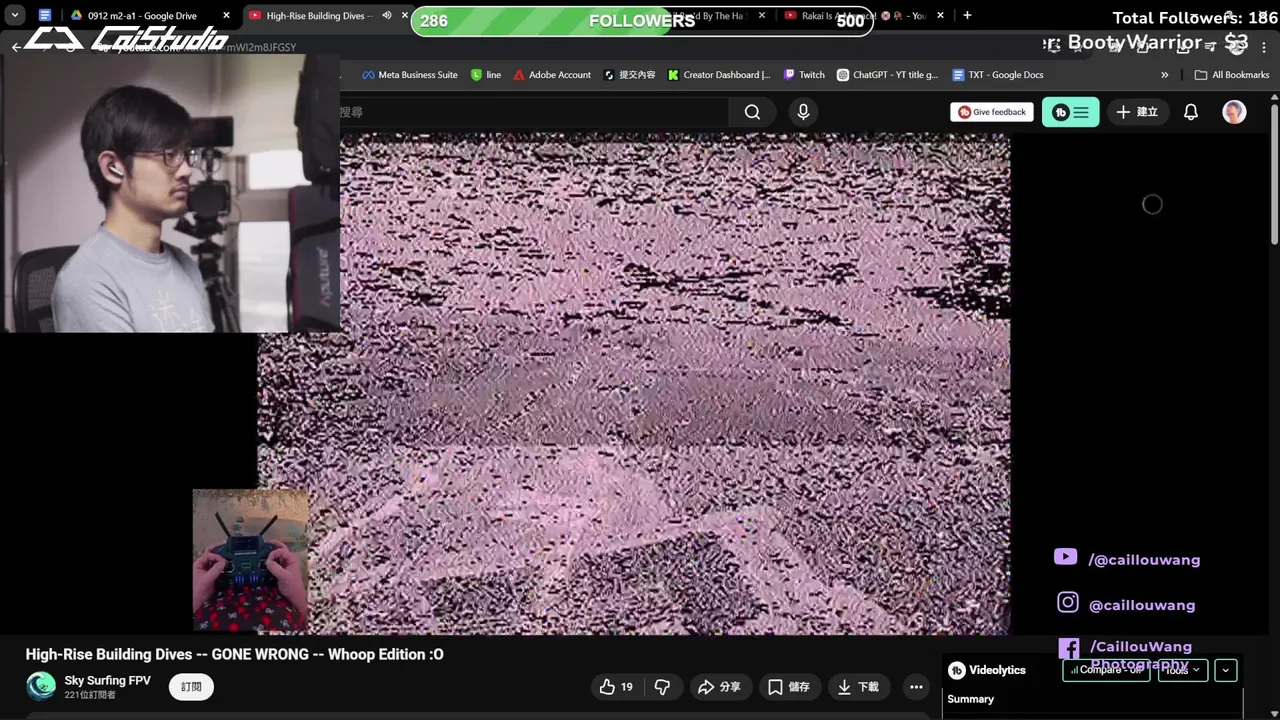The image size is (1280, 720).
Task: Click the 下載 download button
Action: click(857, 687)
